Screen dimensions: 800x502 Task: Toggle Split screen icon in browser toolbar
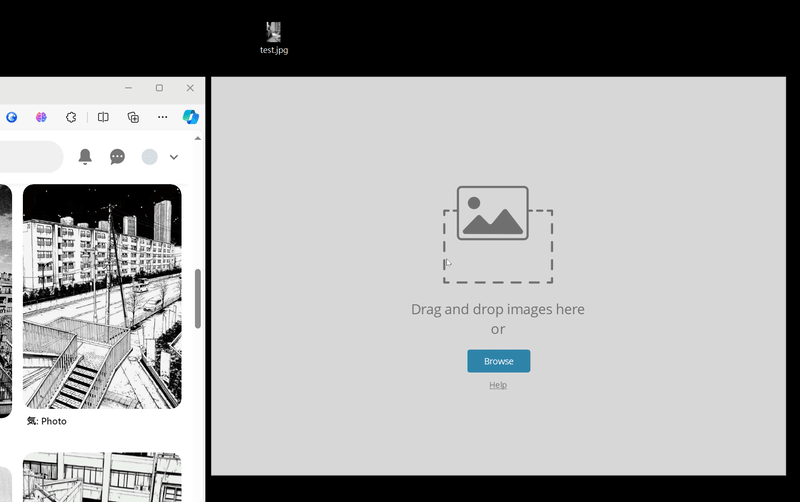point(103,117)
